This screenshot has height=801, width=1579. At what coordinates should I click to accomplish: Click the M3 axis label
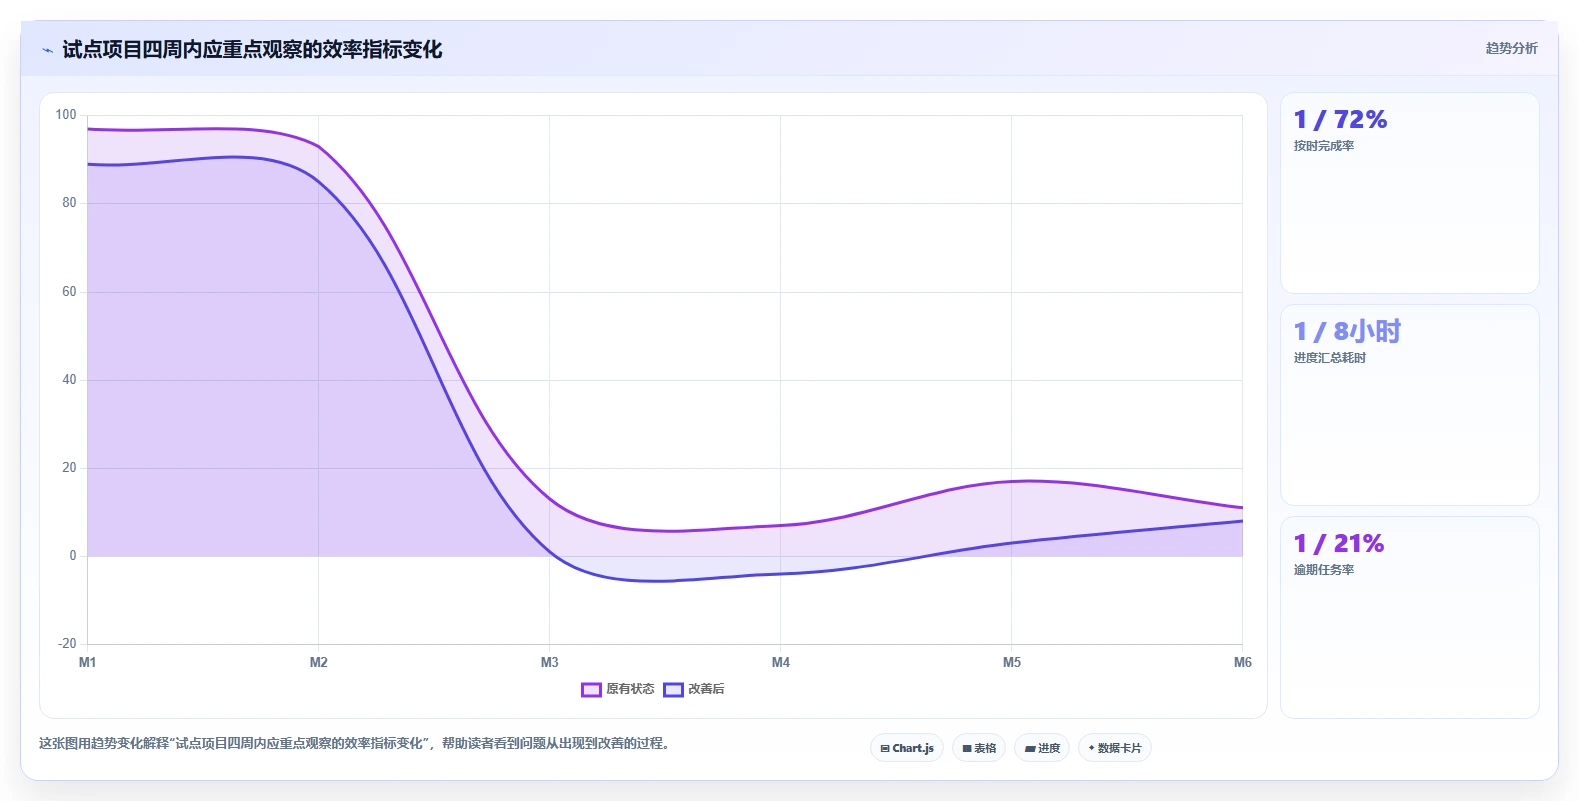(550, 662)
